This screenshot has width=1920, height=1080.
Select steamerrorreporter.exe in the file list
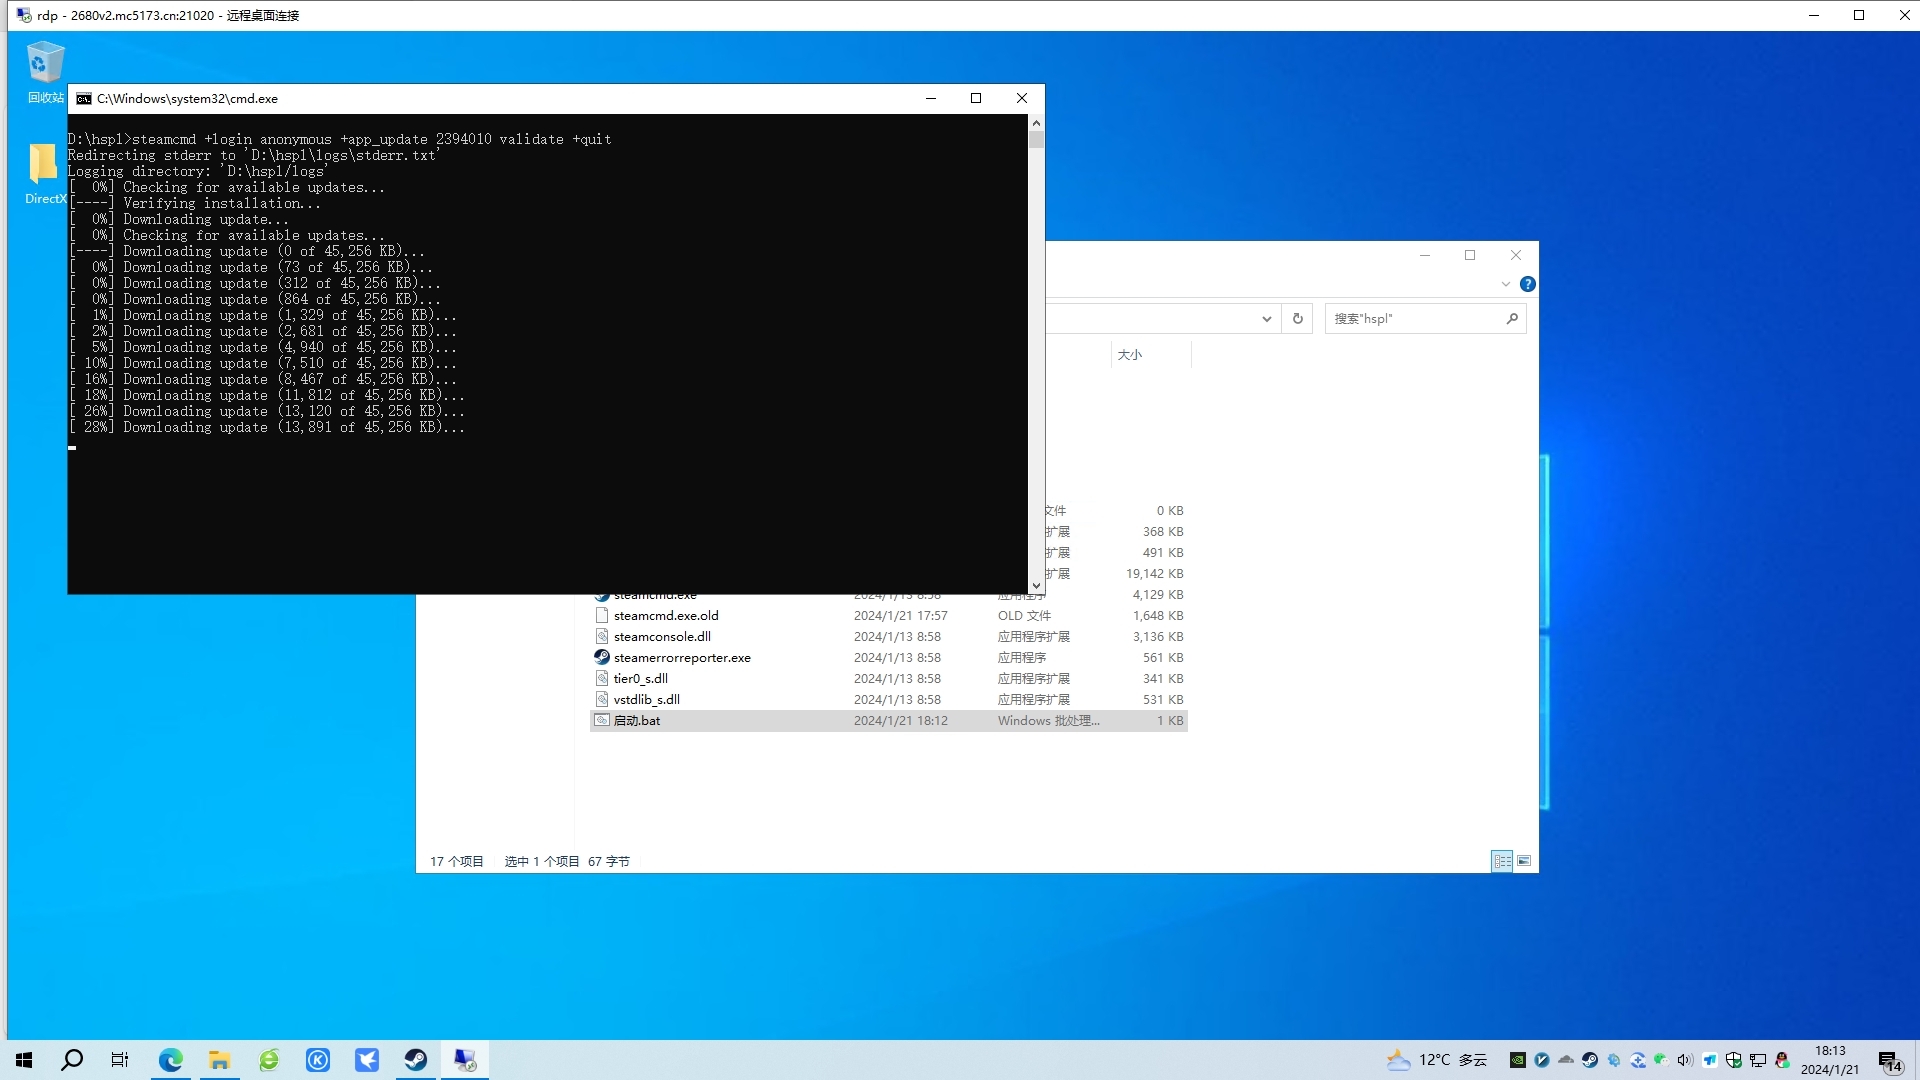coord(682,658)
